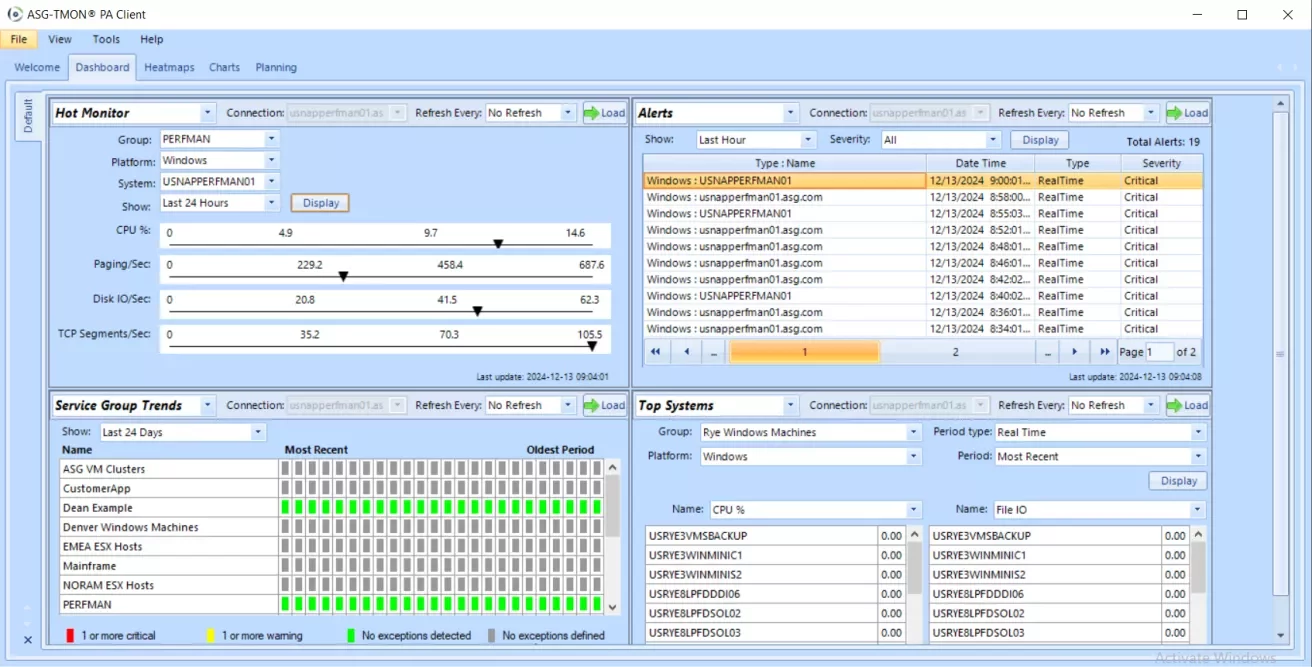Load the Top Systems panel
The height and width of the screenshot is (667, 1312).
coord(1188,405)
